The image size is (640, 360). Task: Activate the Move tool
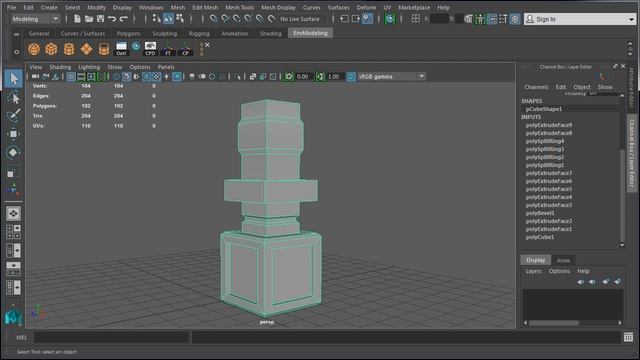pyautogui.click(x=13, y=134)
